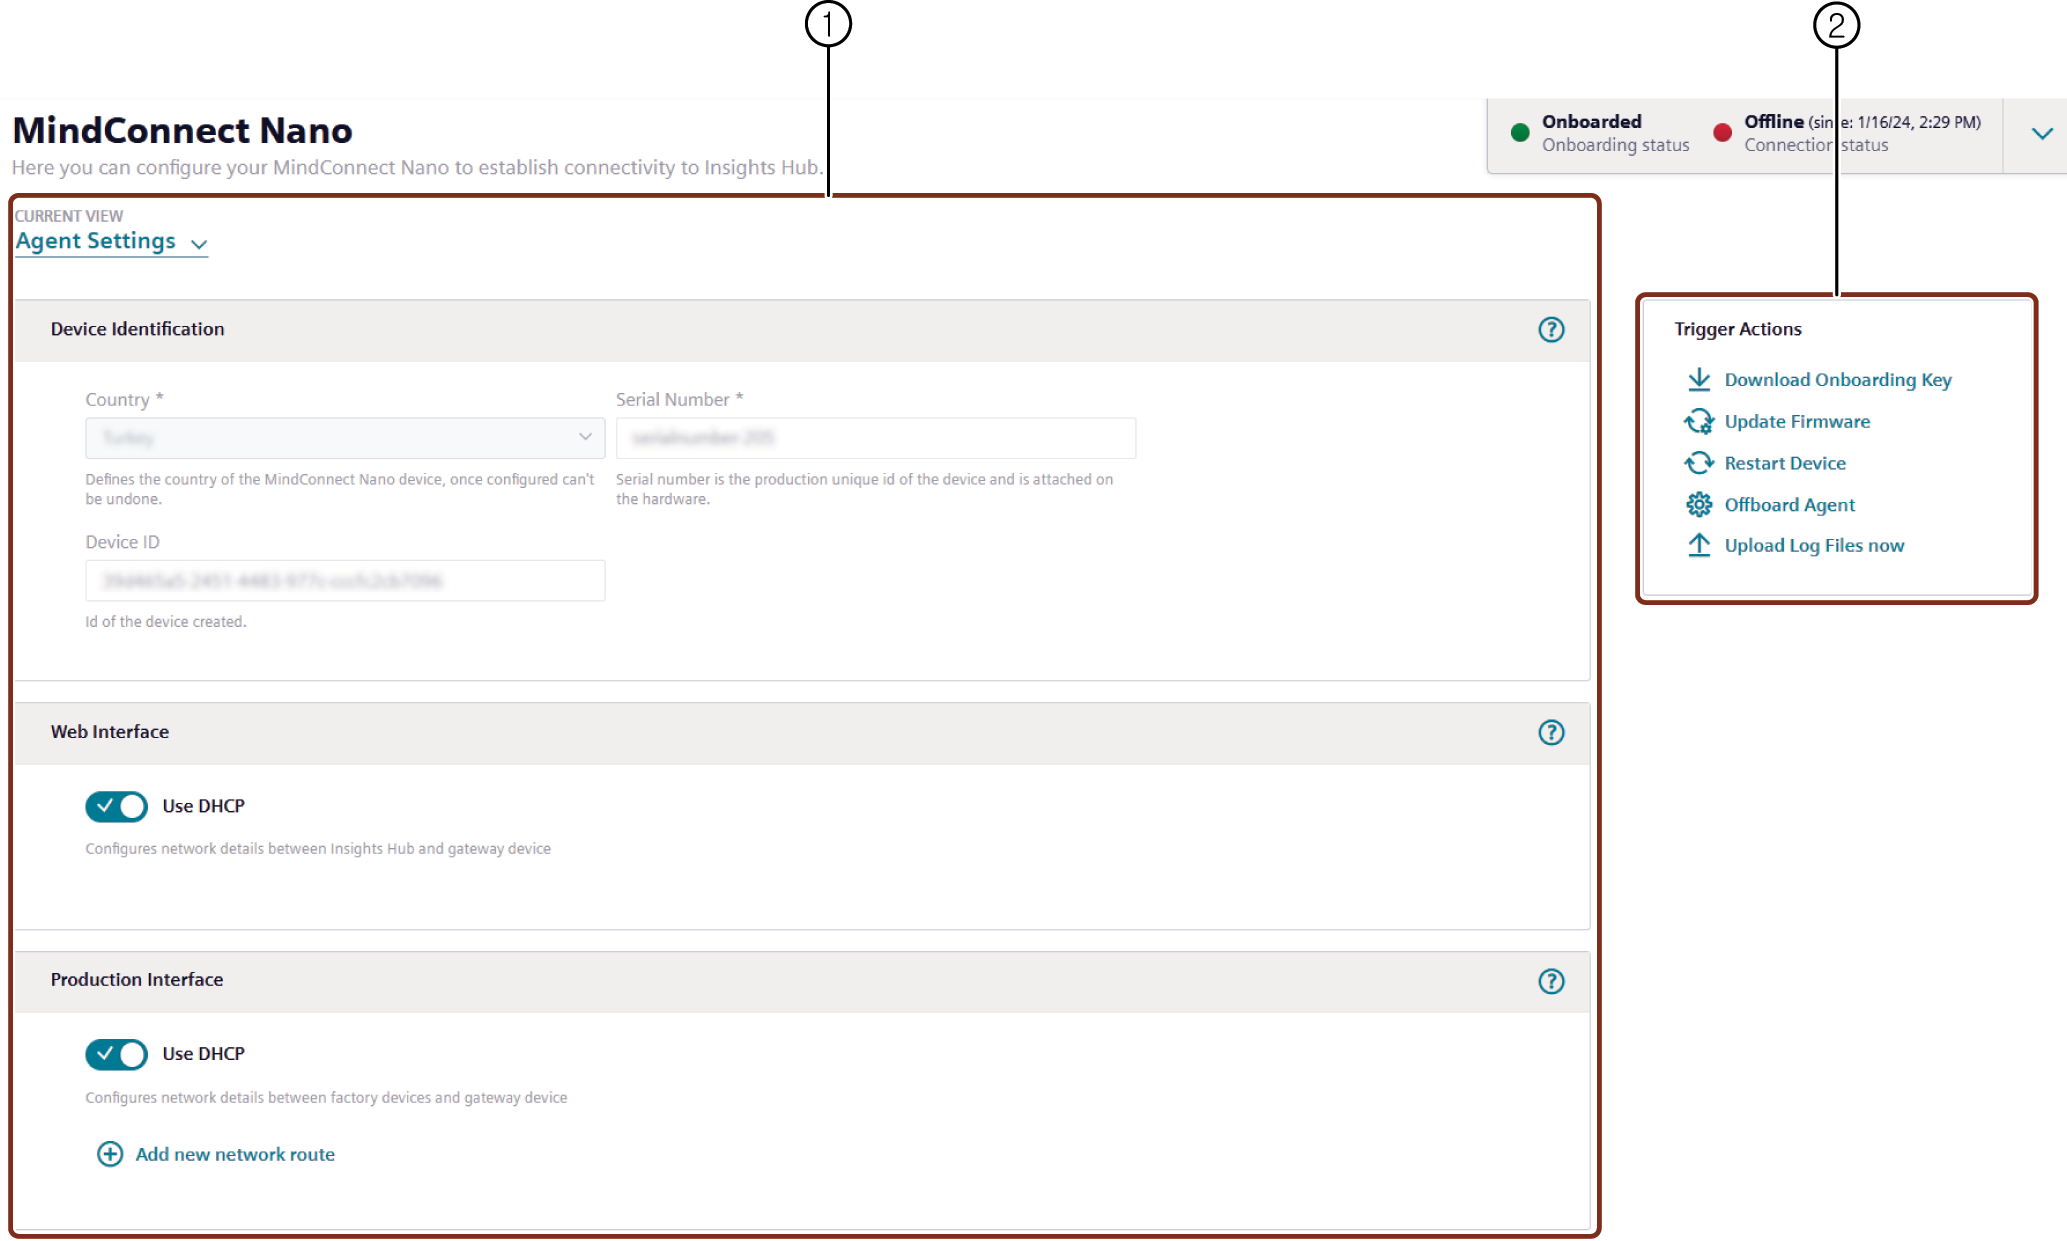Open the Agent Settings view dropdown
Viewport: 2067px width, 1241px height.
(x=111, y=242)
